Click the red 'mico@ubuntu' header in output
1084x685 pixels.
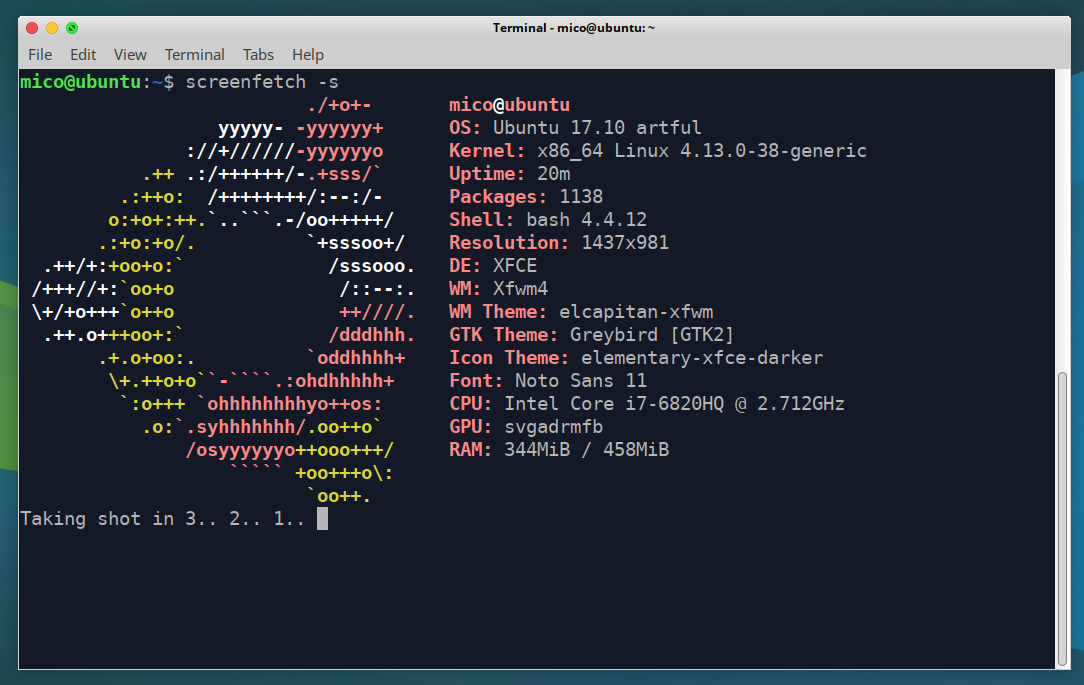click(x=510, y=105)
